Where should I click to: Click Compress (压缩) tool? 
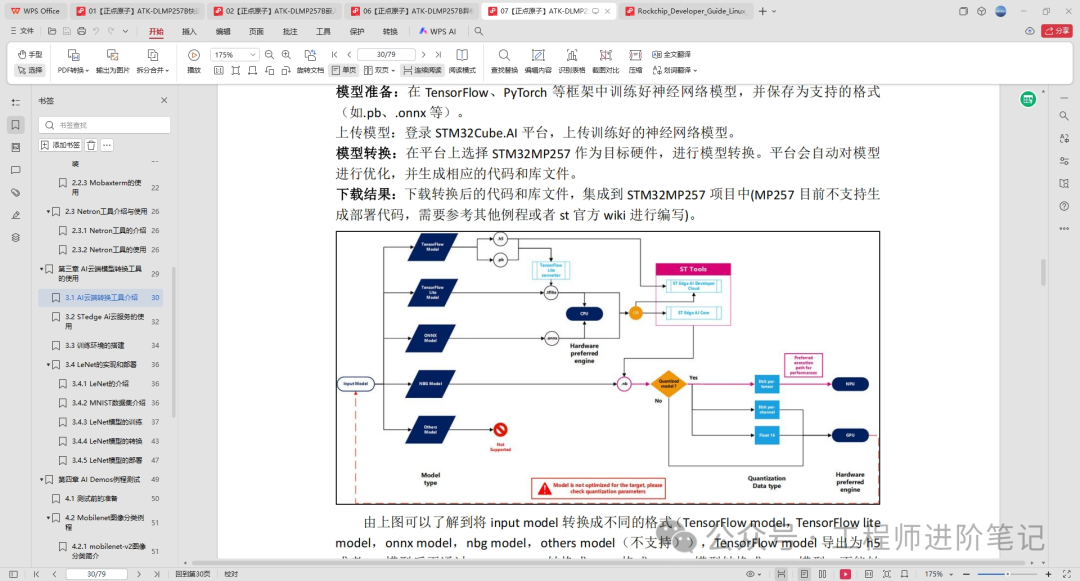(x=635, y=61)
